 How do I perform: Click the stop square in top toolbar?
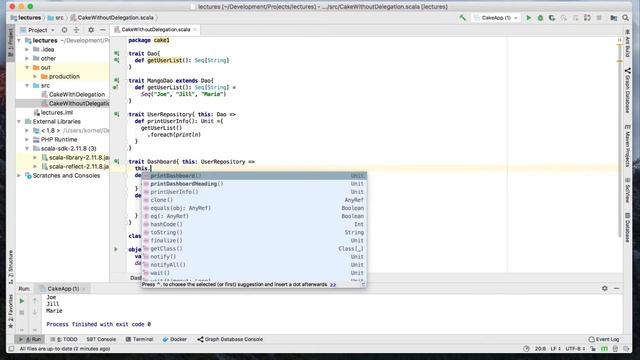599,18
